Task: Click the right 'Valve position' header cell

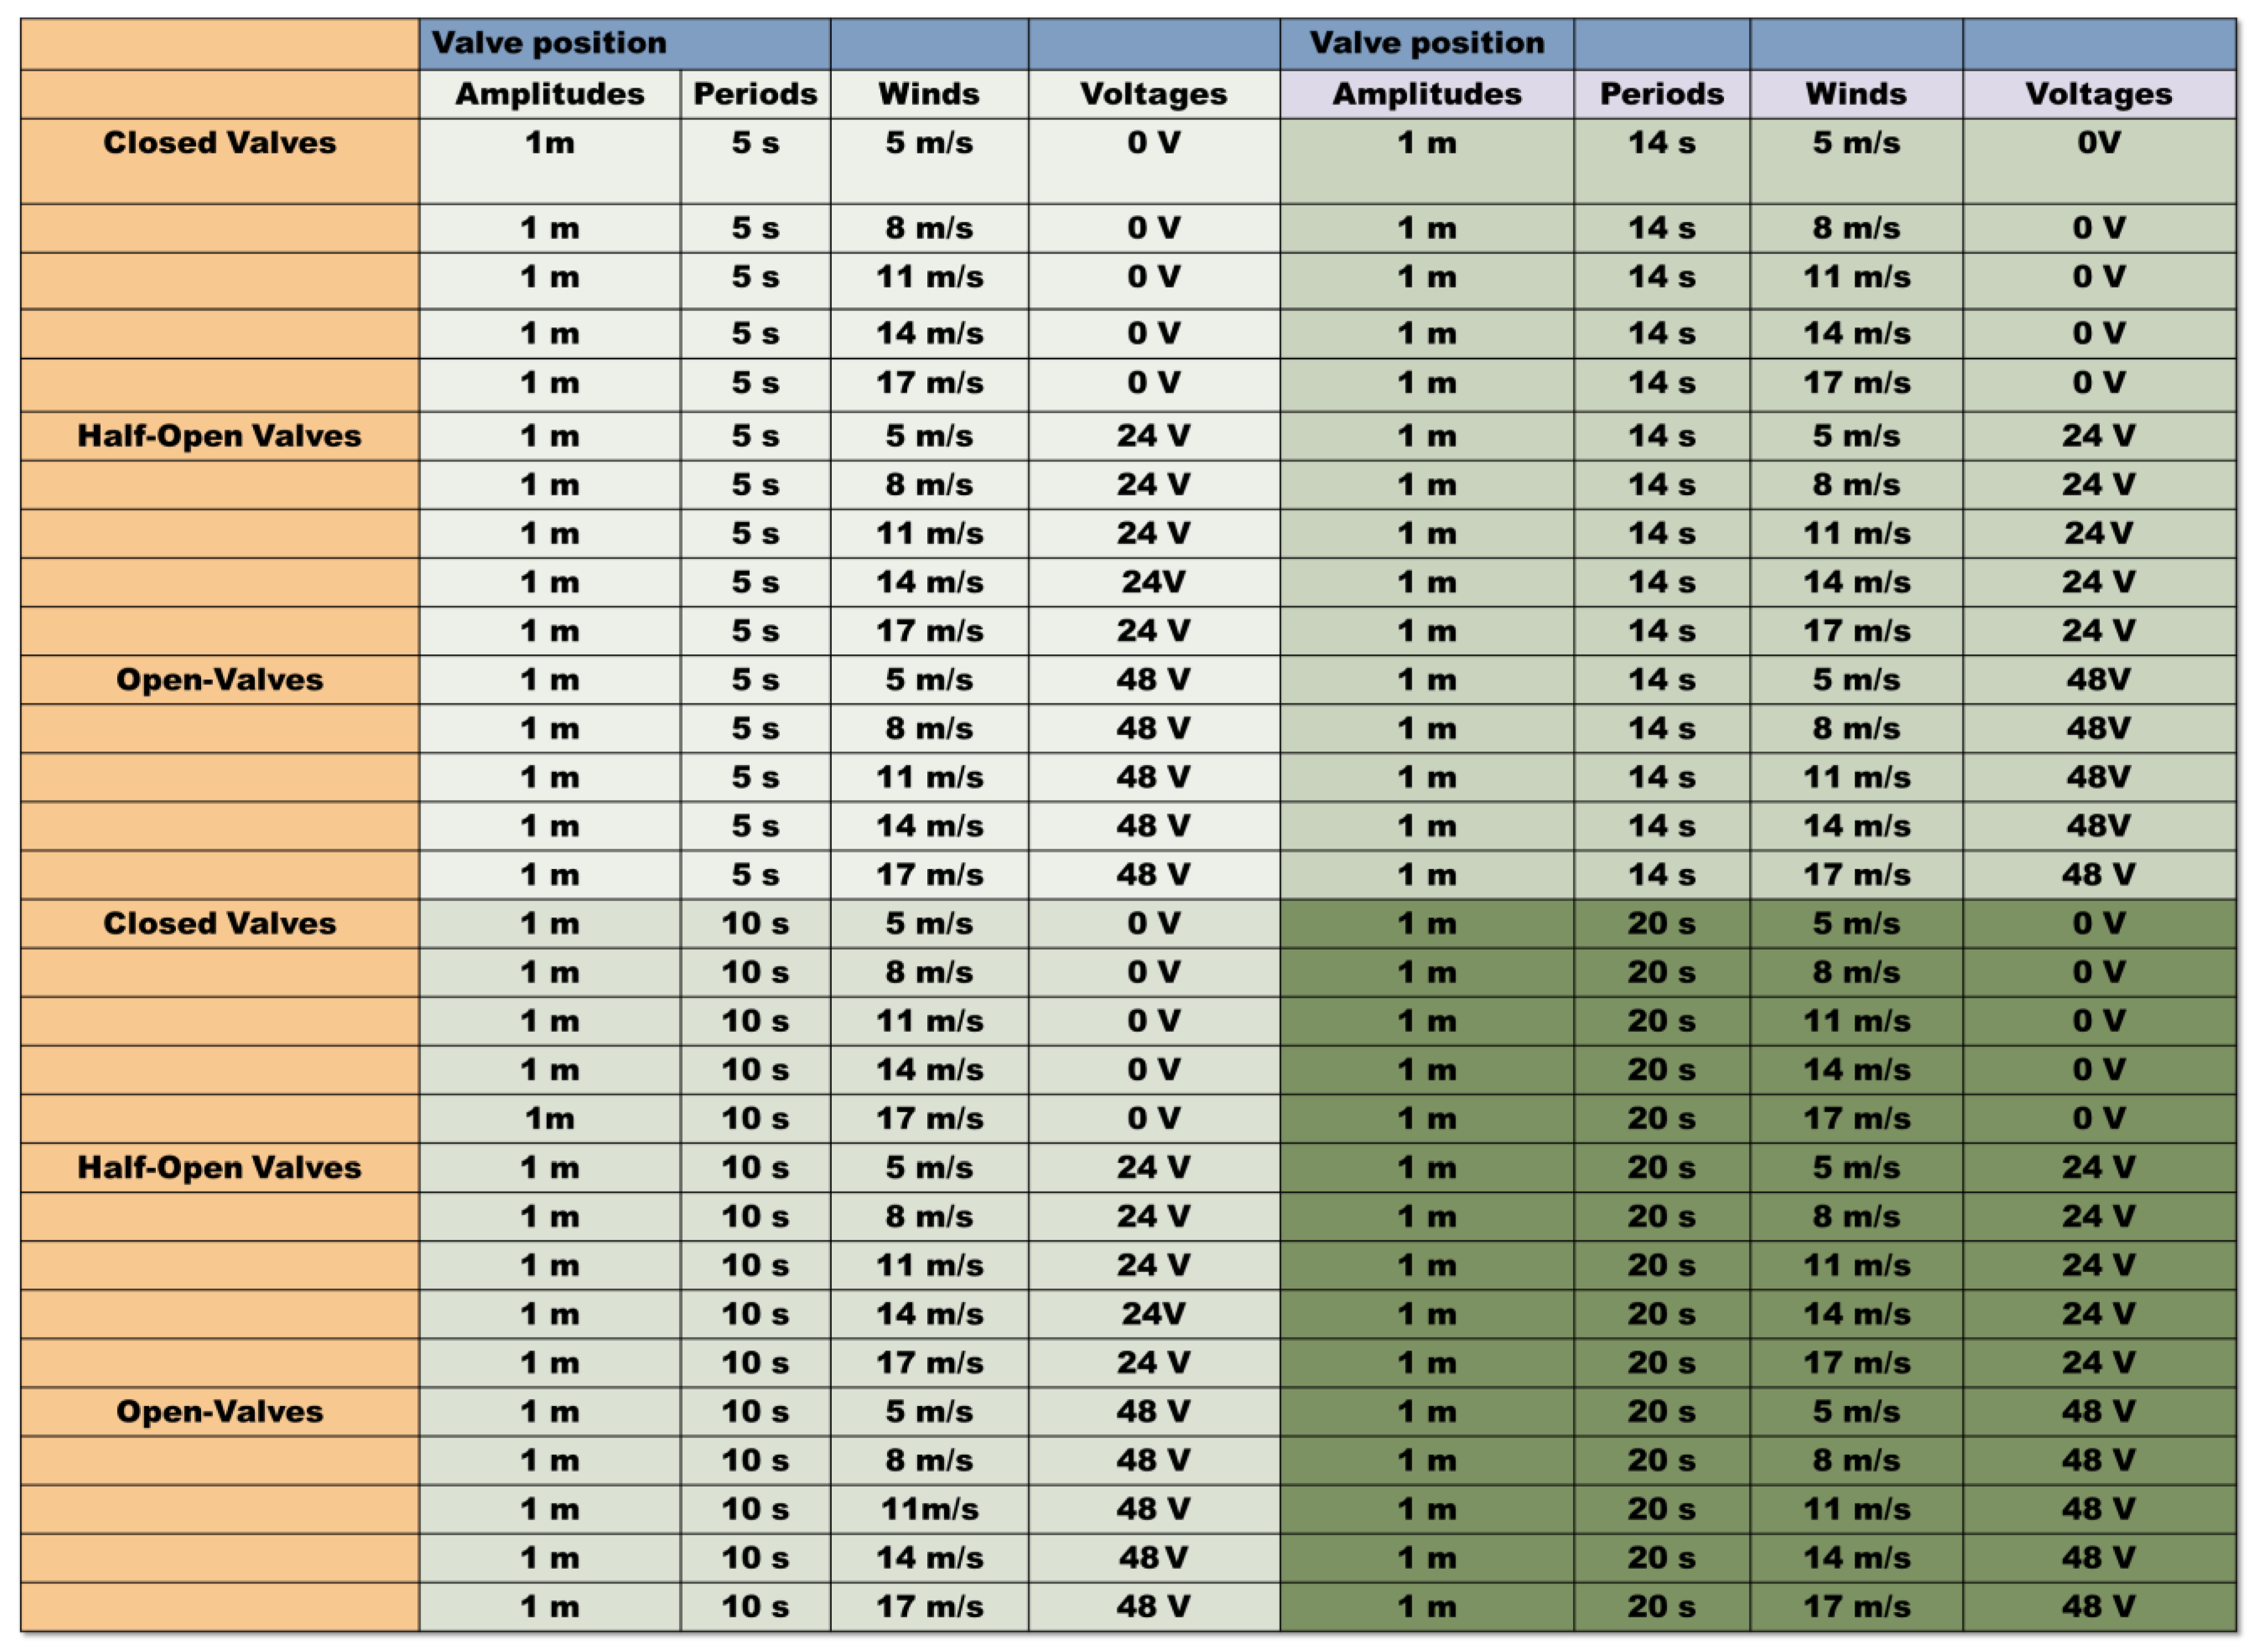Action: click(x=1426, y=43)
